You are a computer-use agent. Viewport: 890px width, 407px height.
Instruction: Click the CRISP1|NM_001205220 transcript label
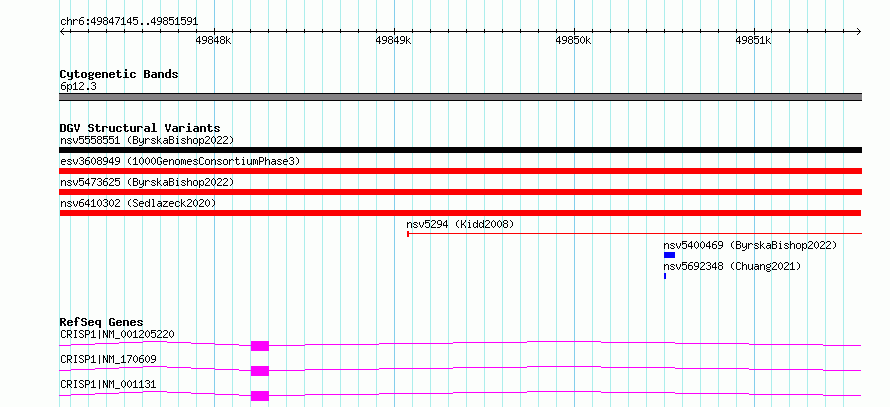pos(117,334)
